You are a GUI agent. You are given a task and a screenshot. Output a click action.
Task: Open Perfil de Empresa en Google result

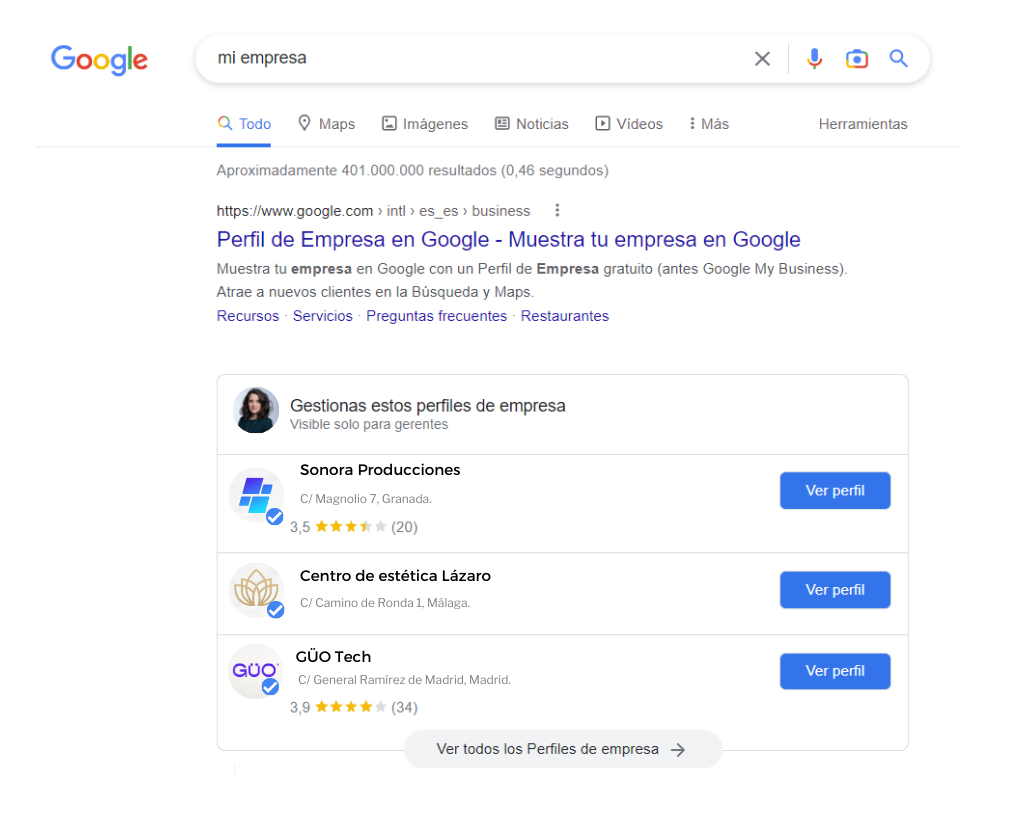coord(508,240)
